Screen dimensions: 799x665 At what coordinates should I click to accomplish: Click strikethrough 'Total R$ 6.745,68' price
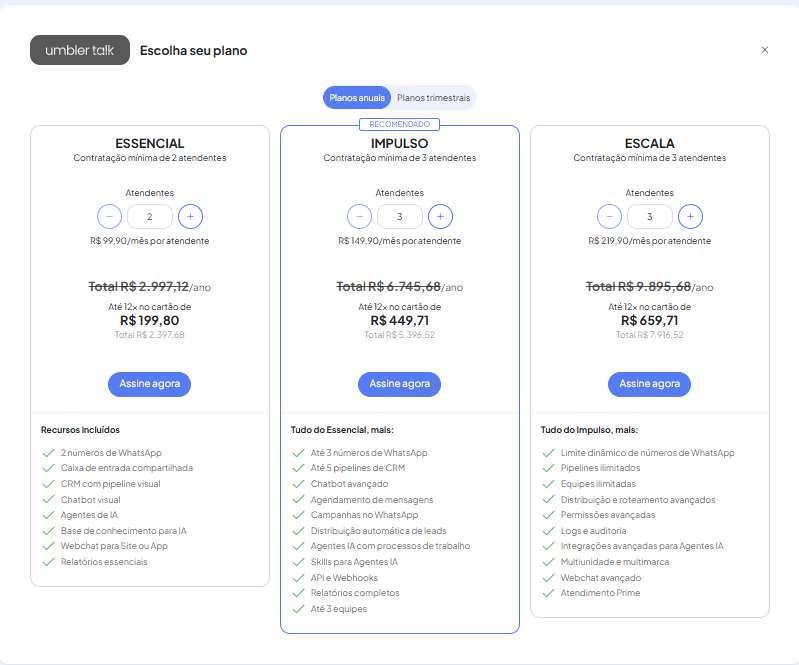pos(388,286)
